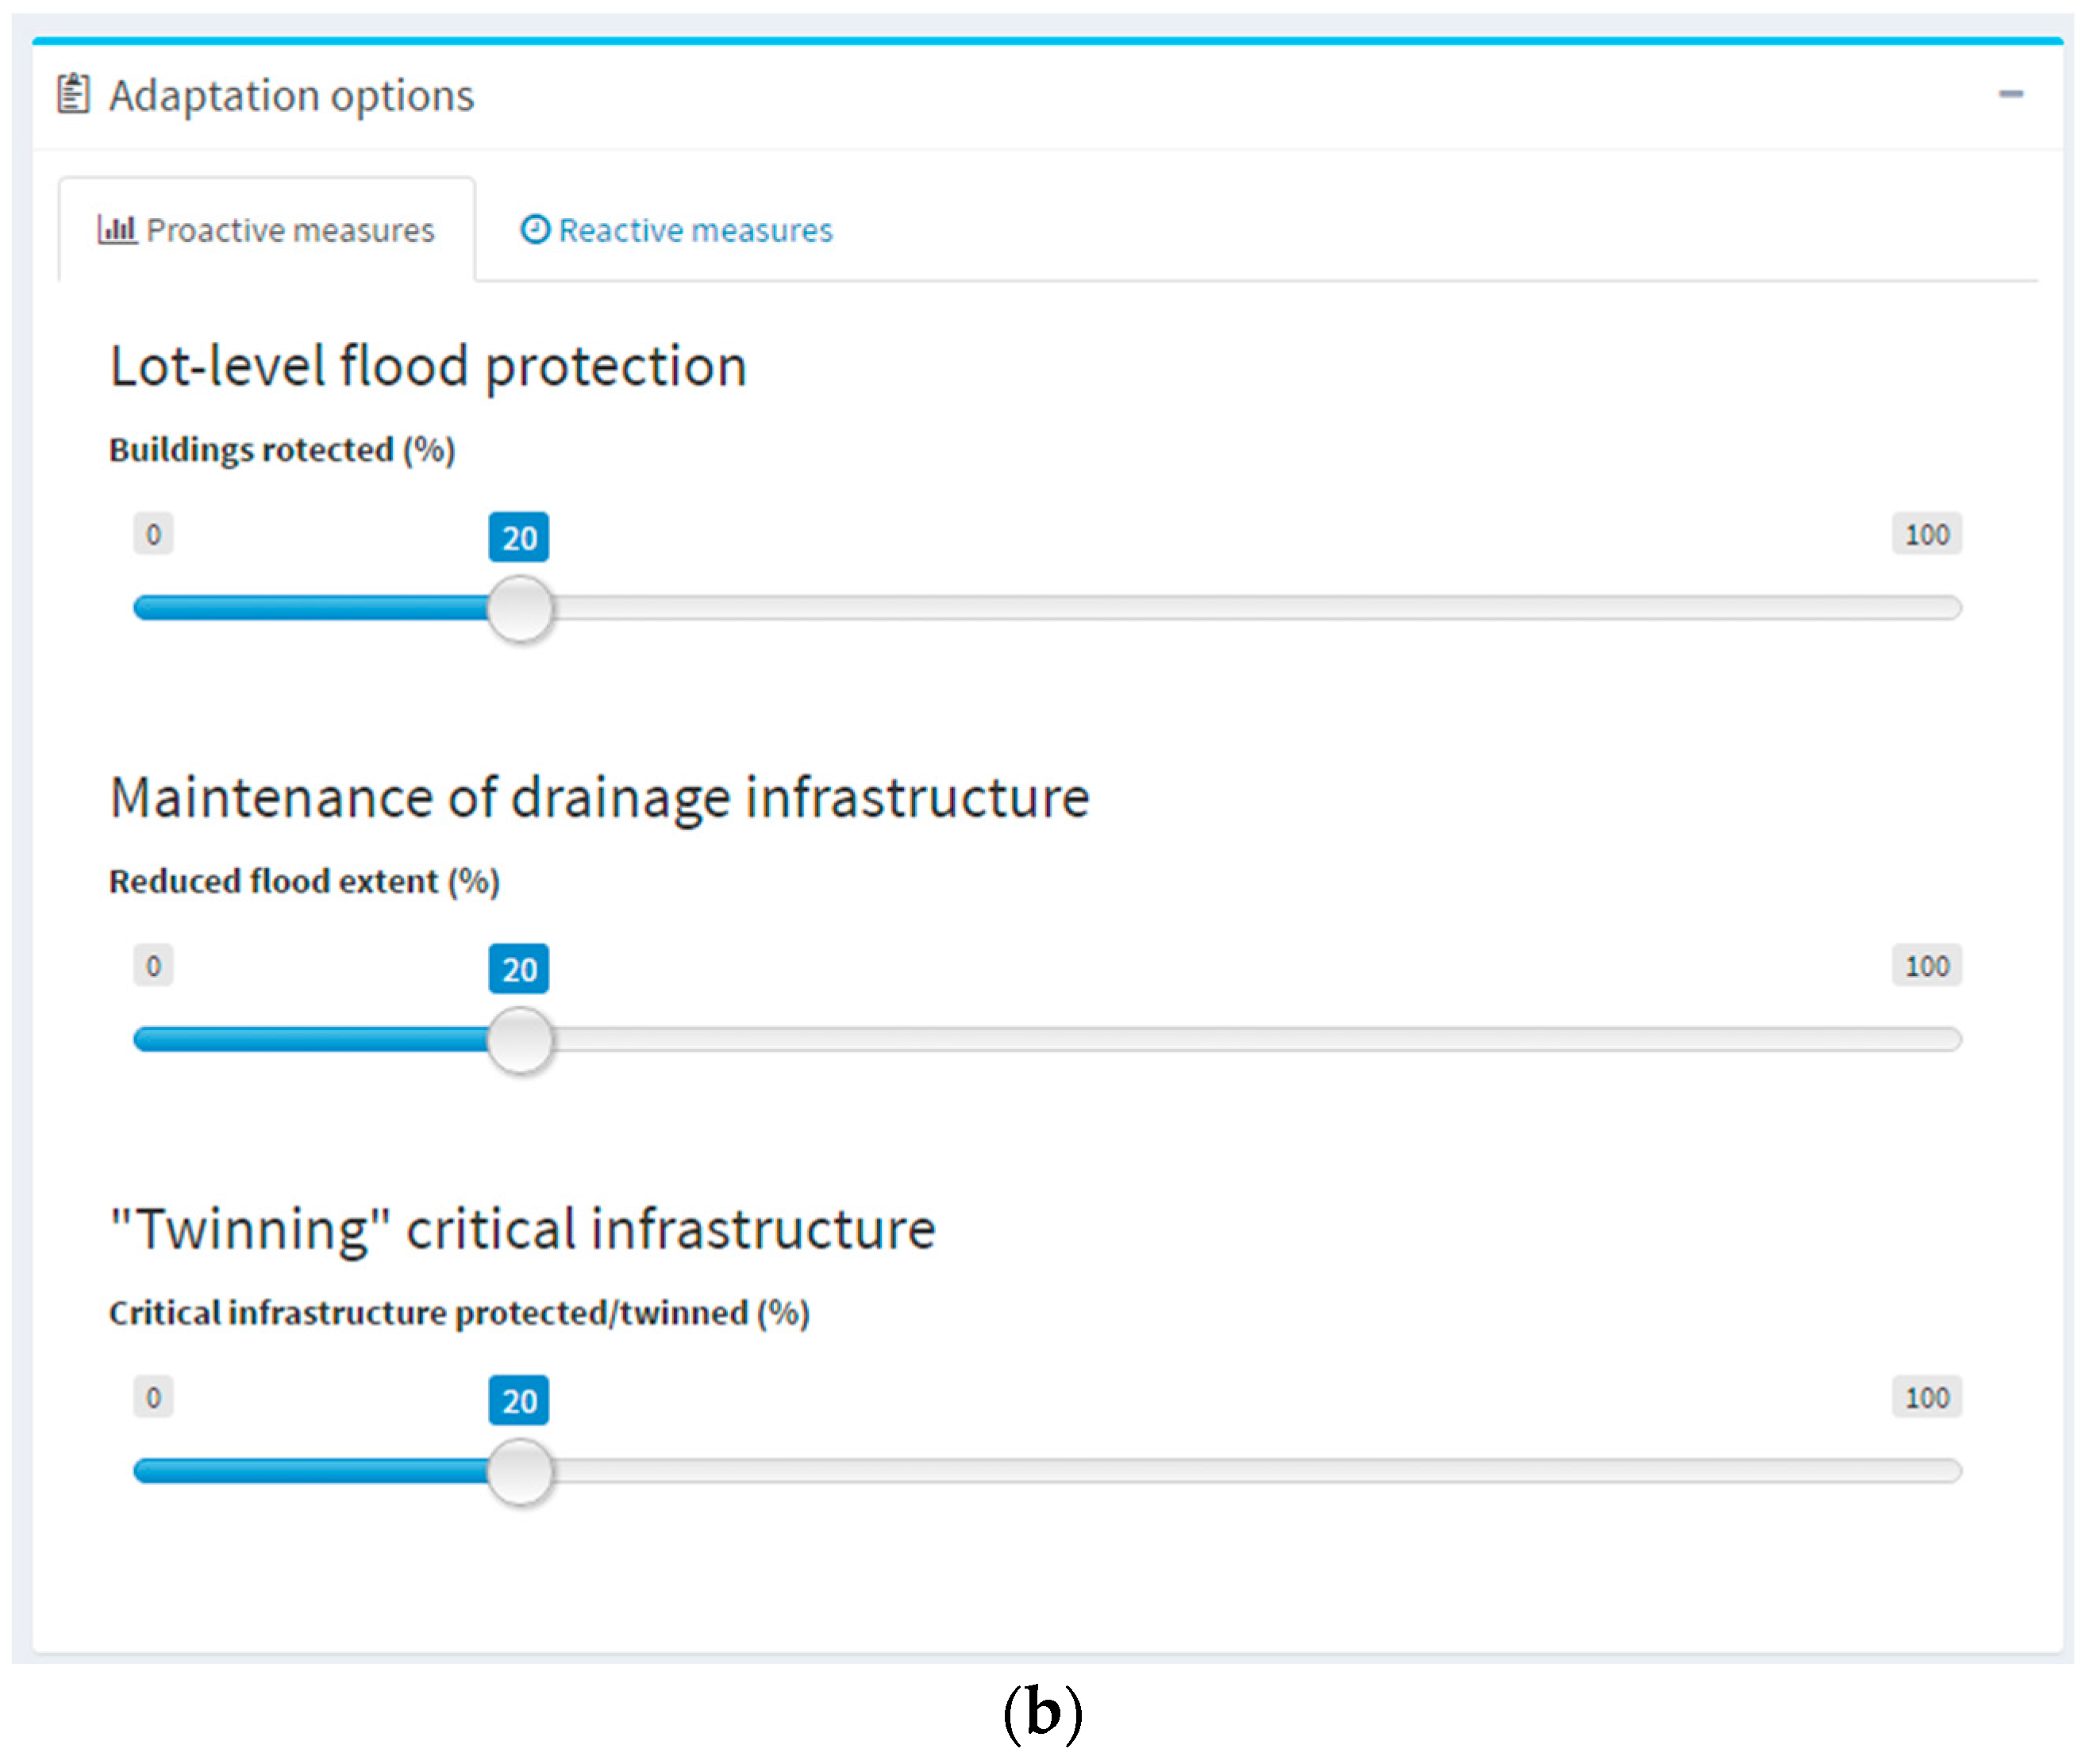
Task: Click the 100 label of Critical infrastructure slider
Action: point(1926,1398)
